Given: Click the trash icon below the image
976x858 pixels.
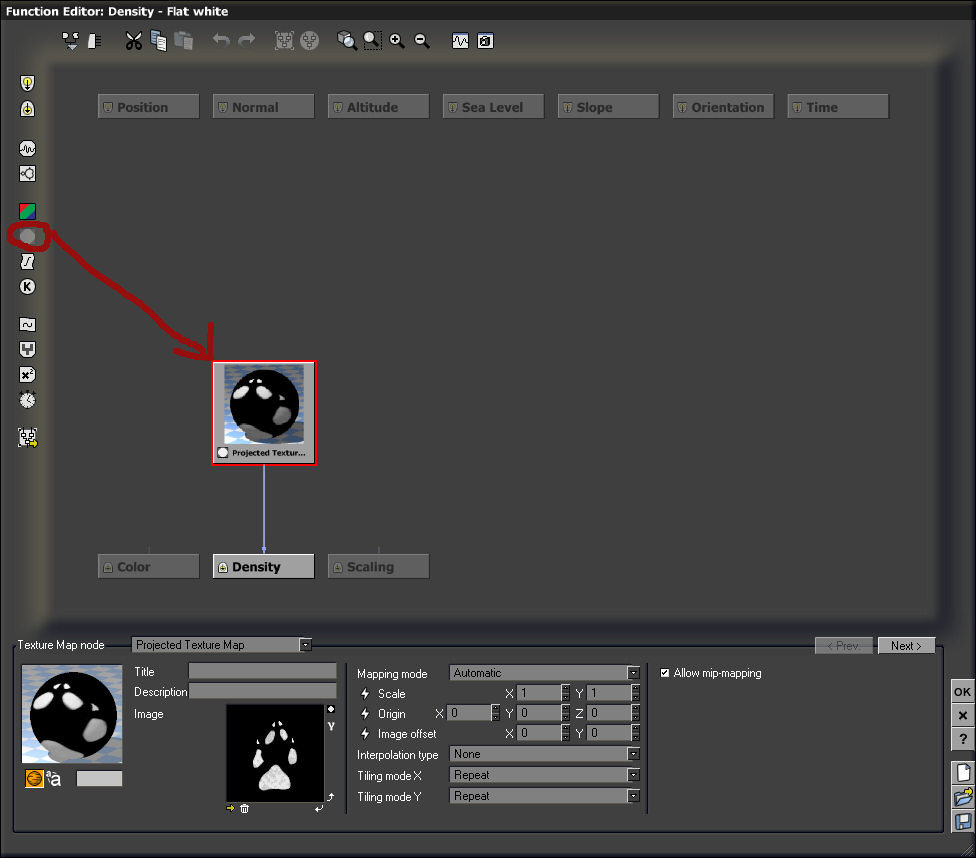Looking at the screenshot, I should coord(245,808).
